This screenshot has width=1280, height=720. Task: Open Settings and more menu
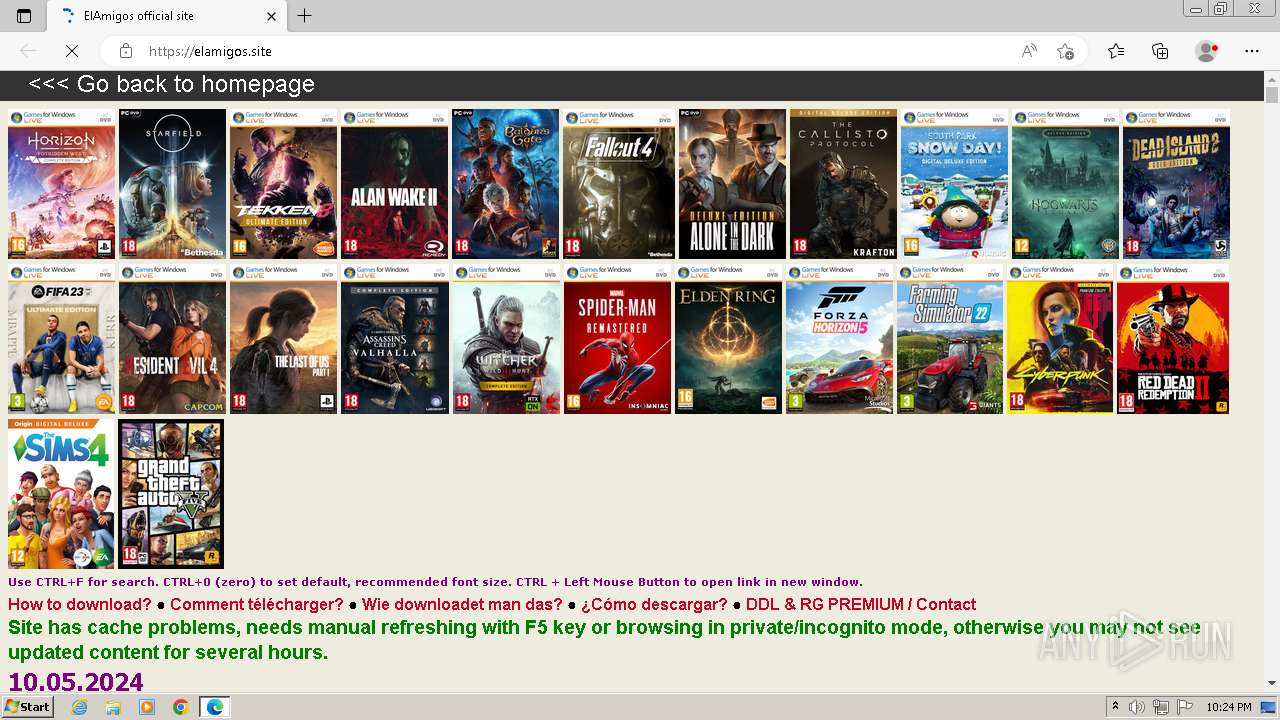[x=1252, y=51]
